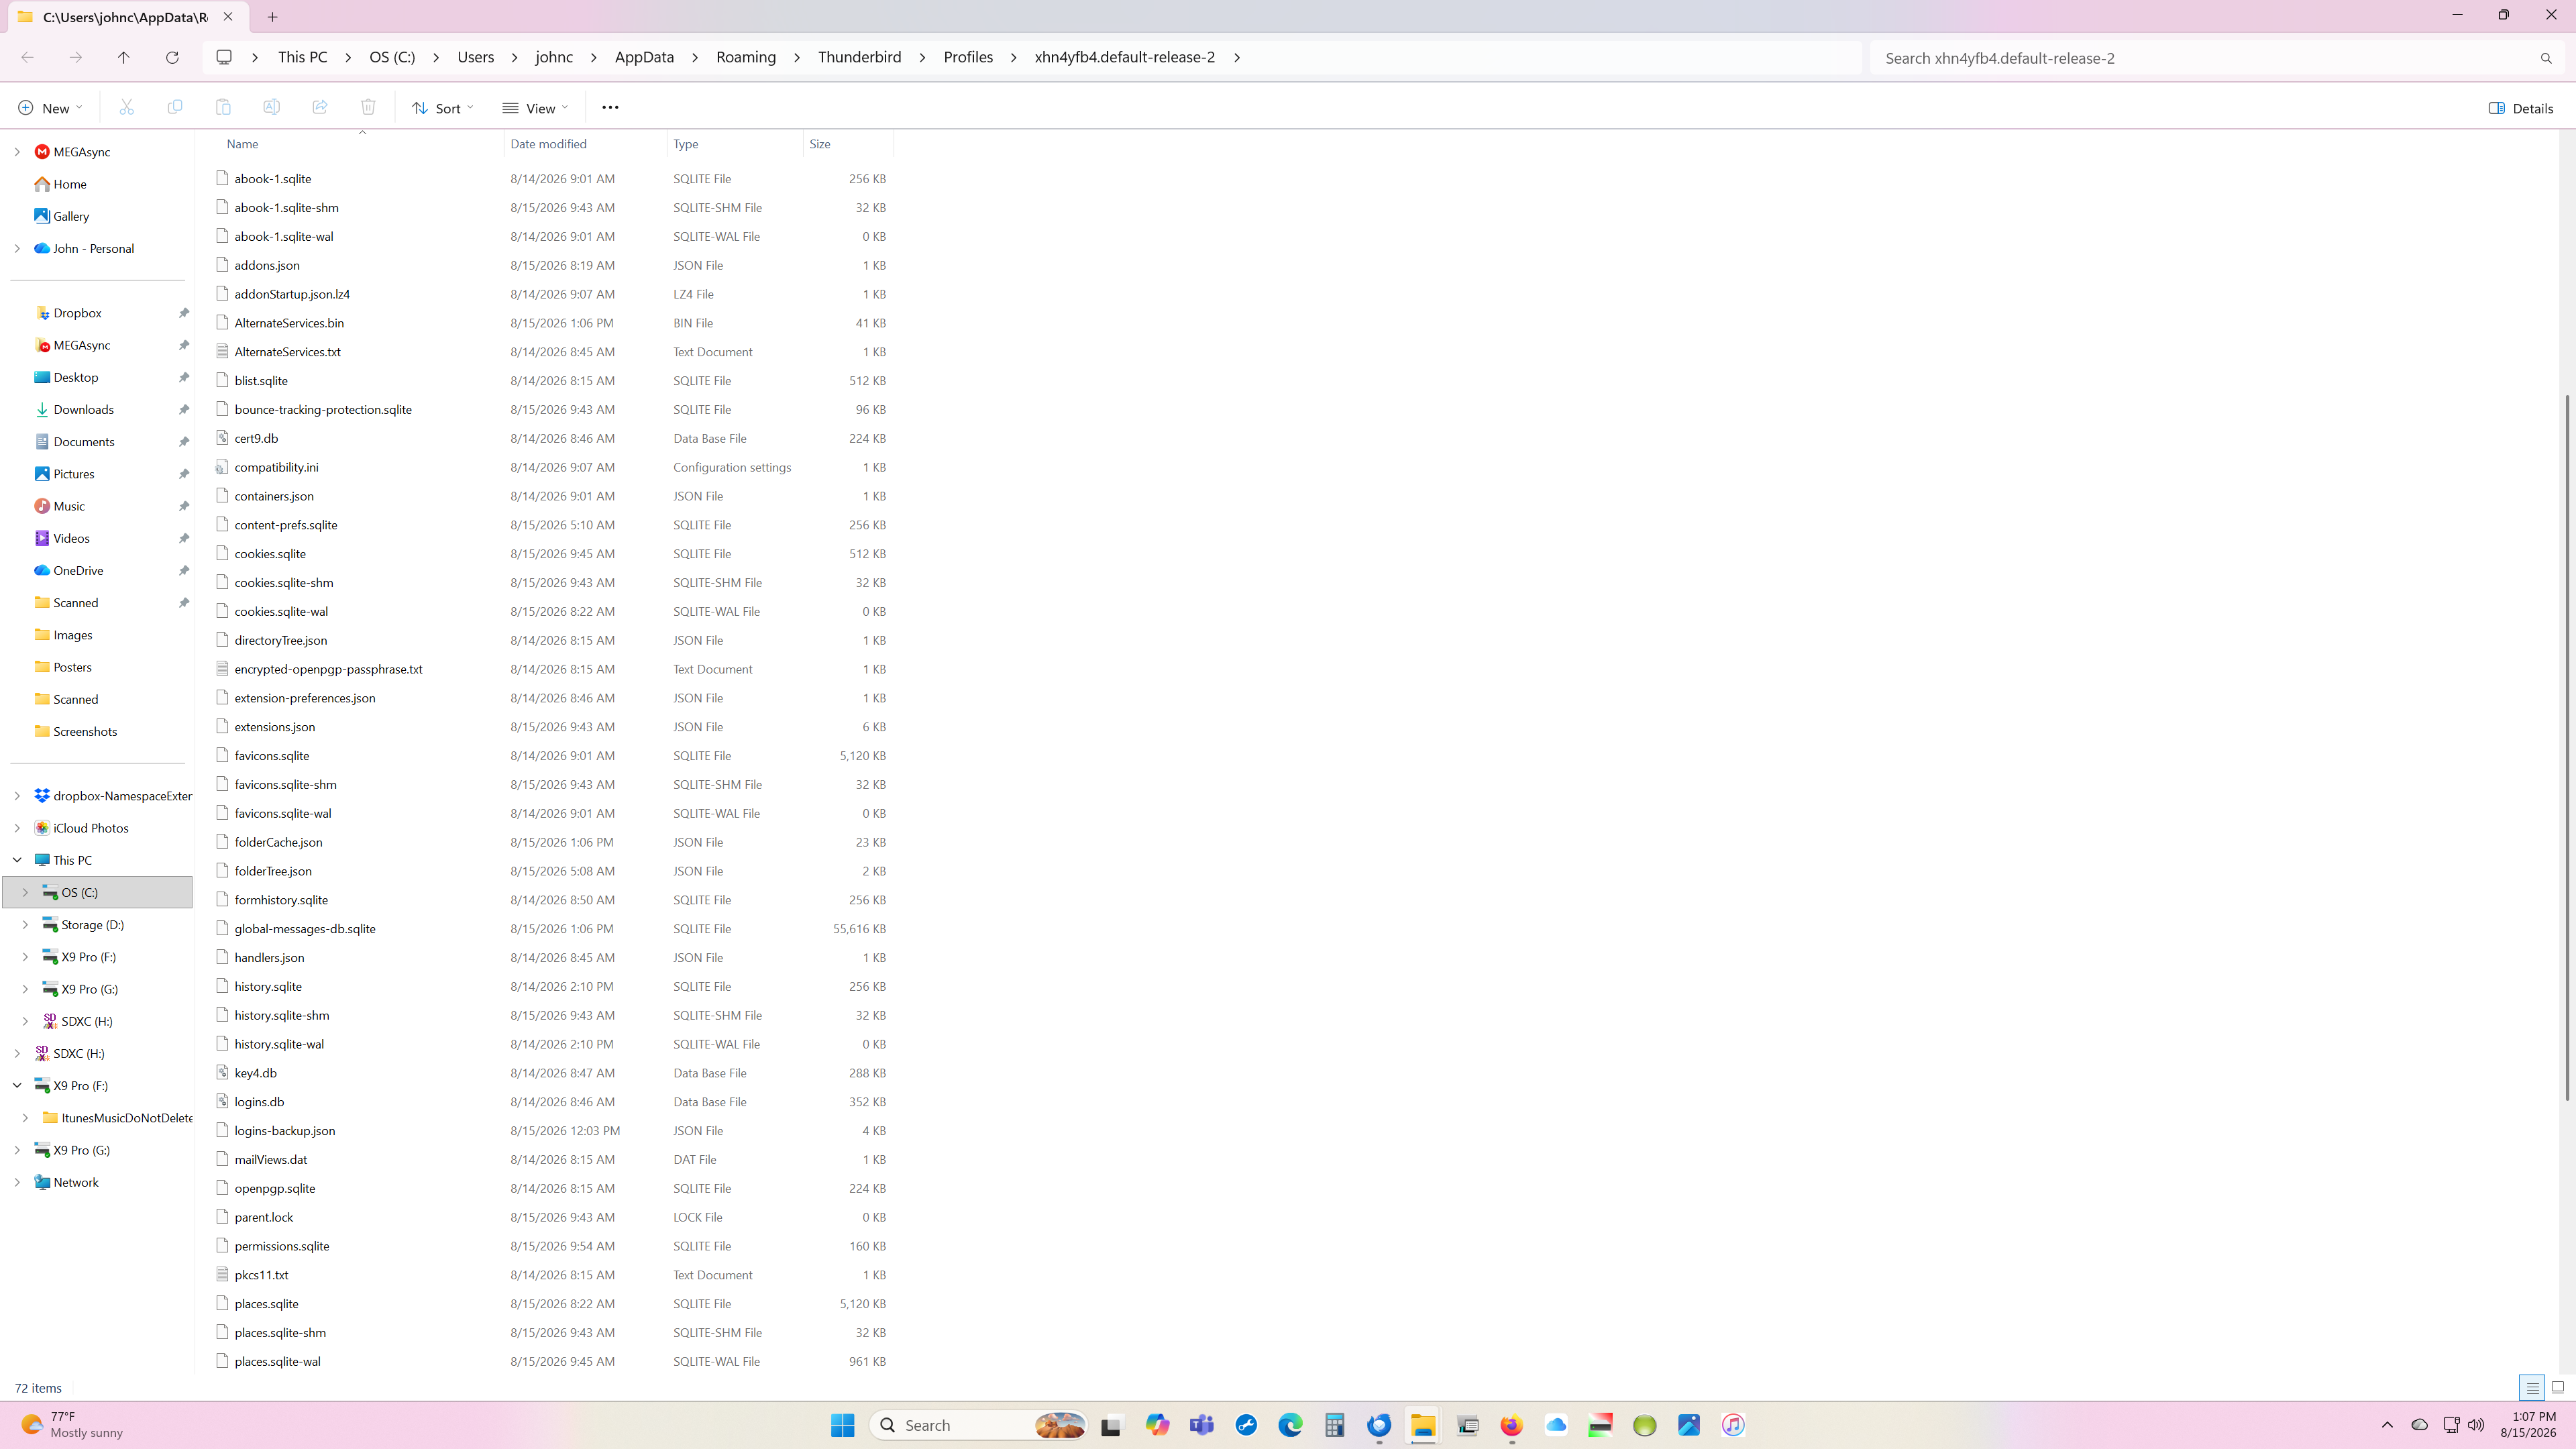Go to Profiles in the address bar

pyautogui.click(x=968, y=57)
